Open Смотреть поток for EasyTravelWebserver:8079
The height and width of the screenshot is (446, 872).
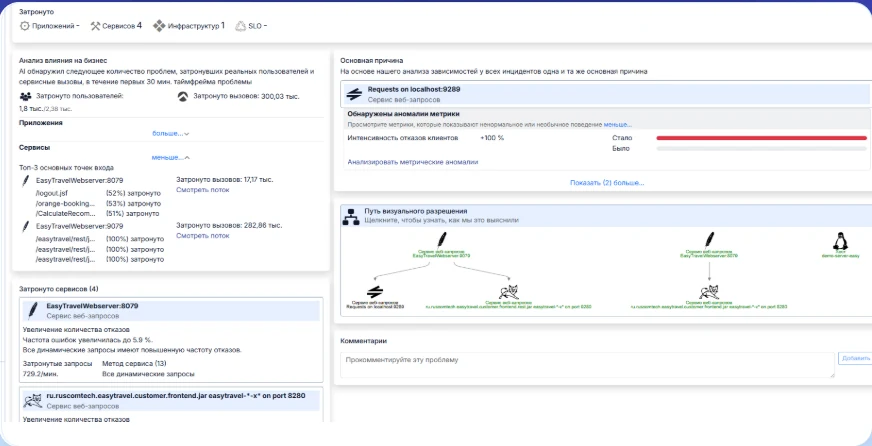(x=202, y=190)
